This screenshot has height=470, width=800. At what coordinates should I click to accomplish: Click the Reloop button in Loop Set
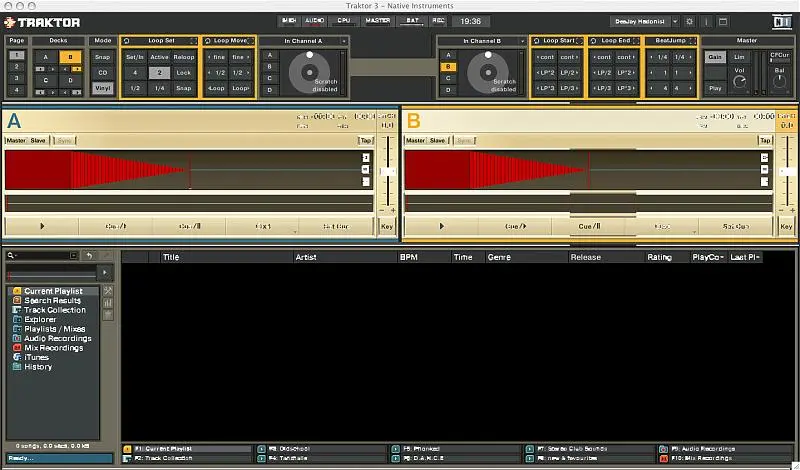(x=184, y=57)
